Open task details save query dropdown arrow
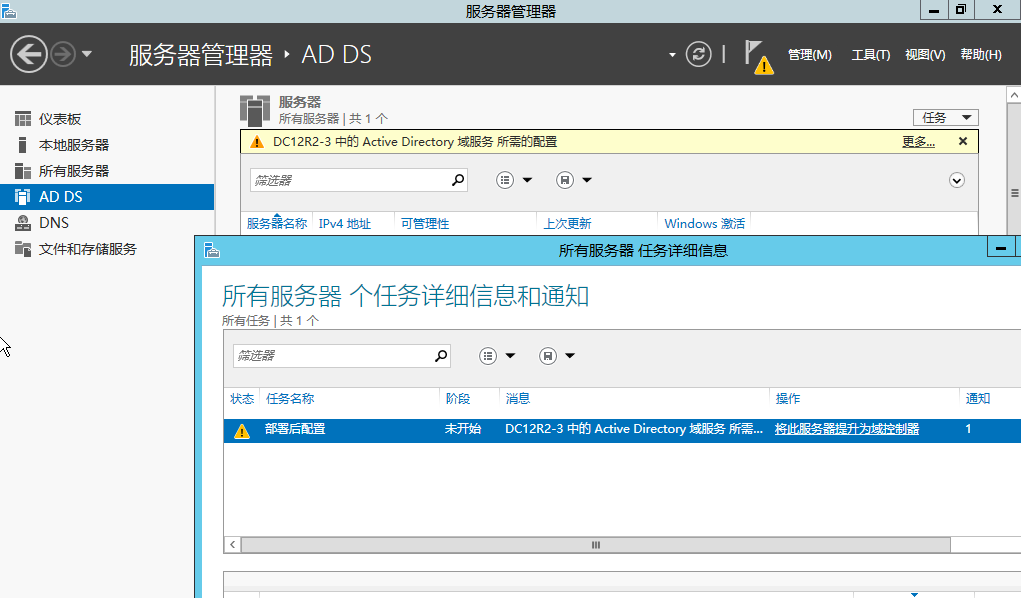1021x598 pixels. pos(570,356)
